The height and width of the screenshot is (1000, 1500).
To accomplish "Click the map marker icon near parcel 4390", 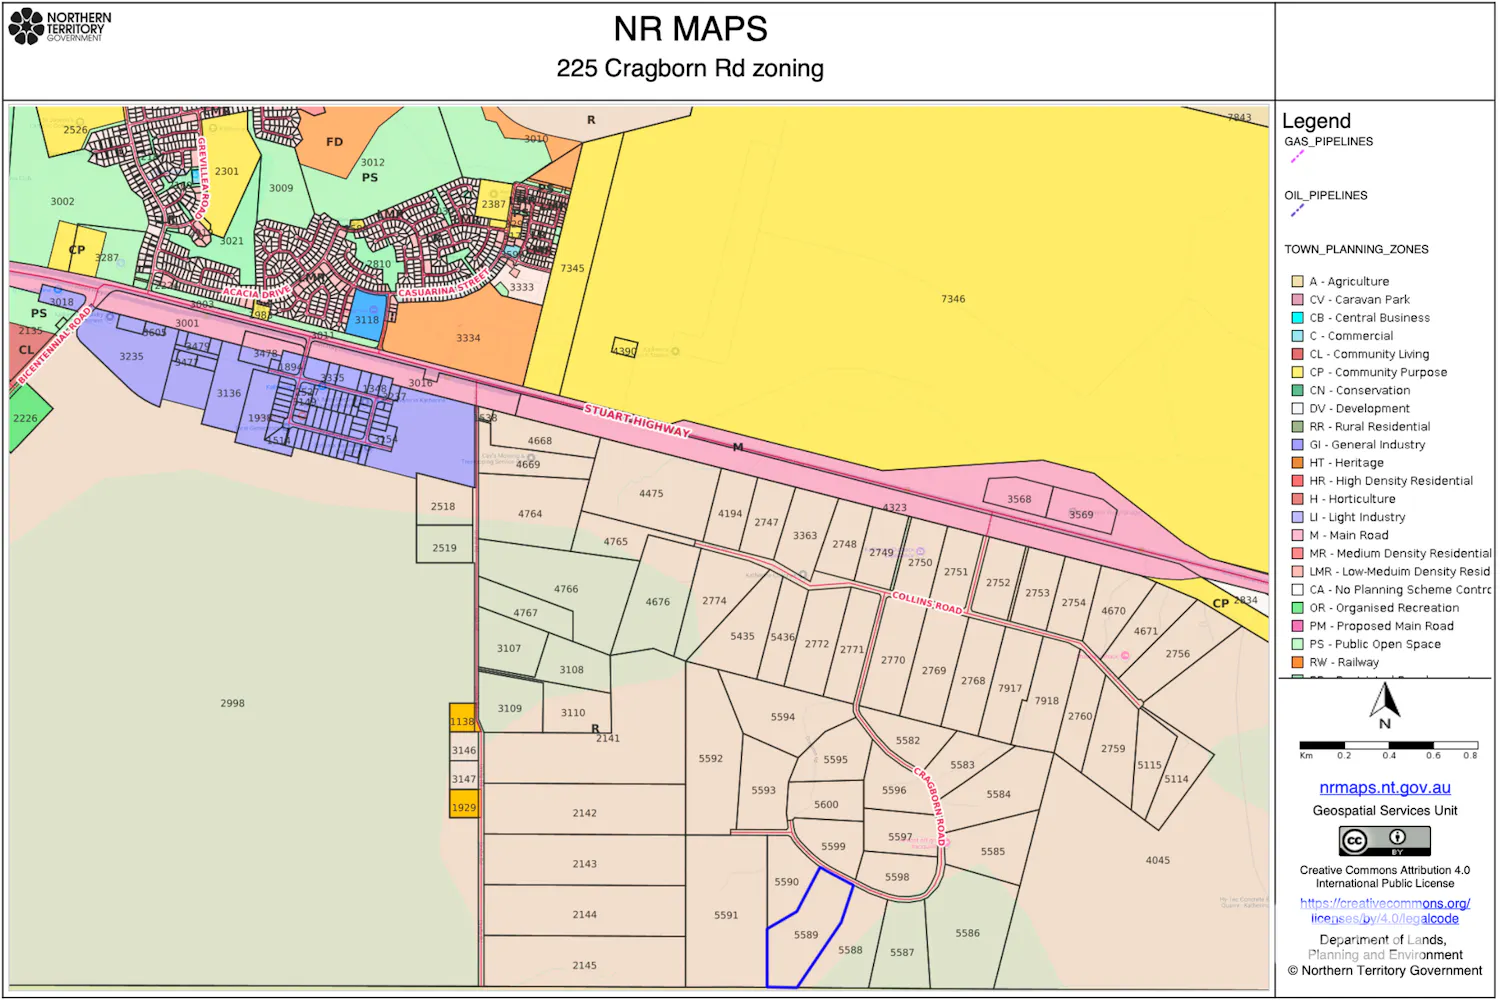I will [x=676, y=352].
